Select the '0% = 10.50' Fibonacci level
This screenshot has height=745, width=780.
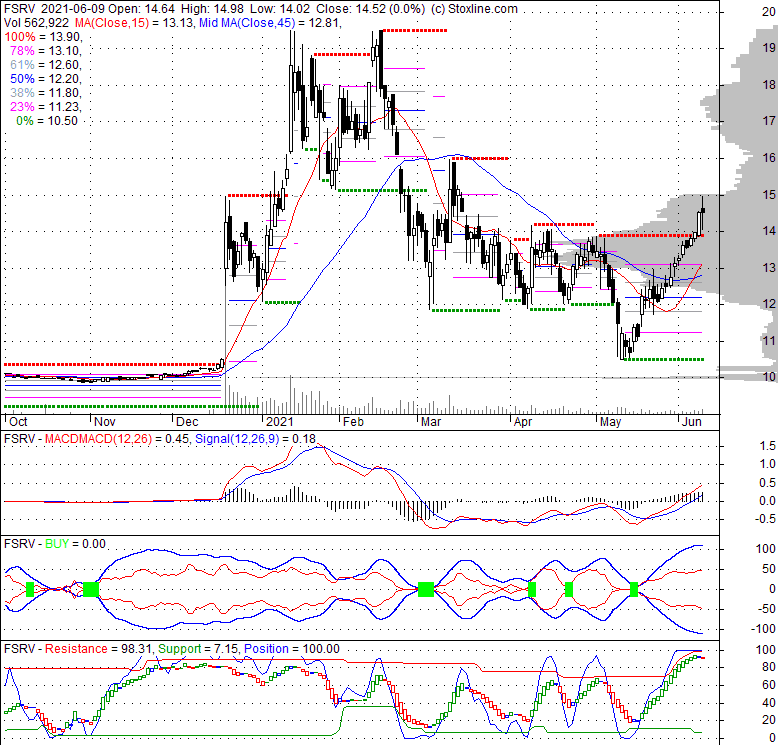click(x=47, y=120)
